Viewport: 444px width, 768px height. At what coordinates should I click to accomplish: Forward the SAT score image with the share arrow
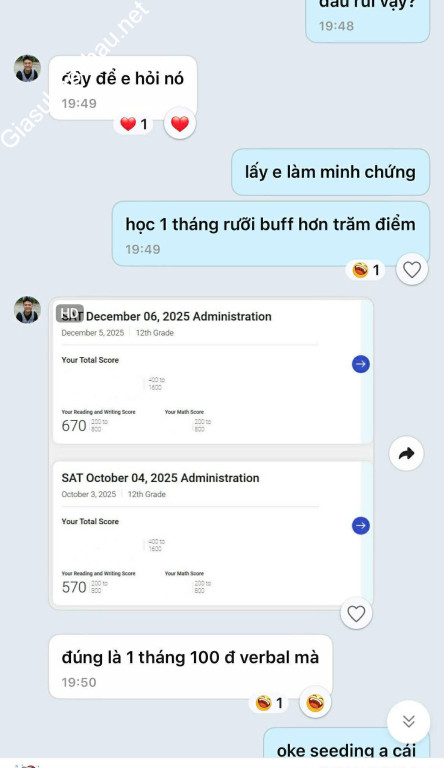pyautogui.click(x=406, y=454)
